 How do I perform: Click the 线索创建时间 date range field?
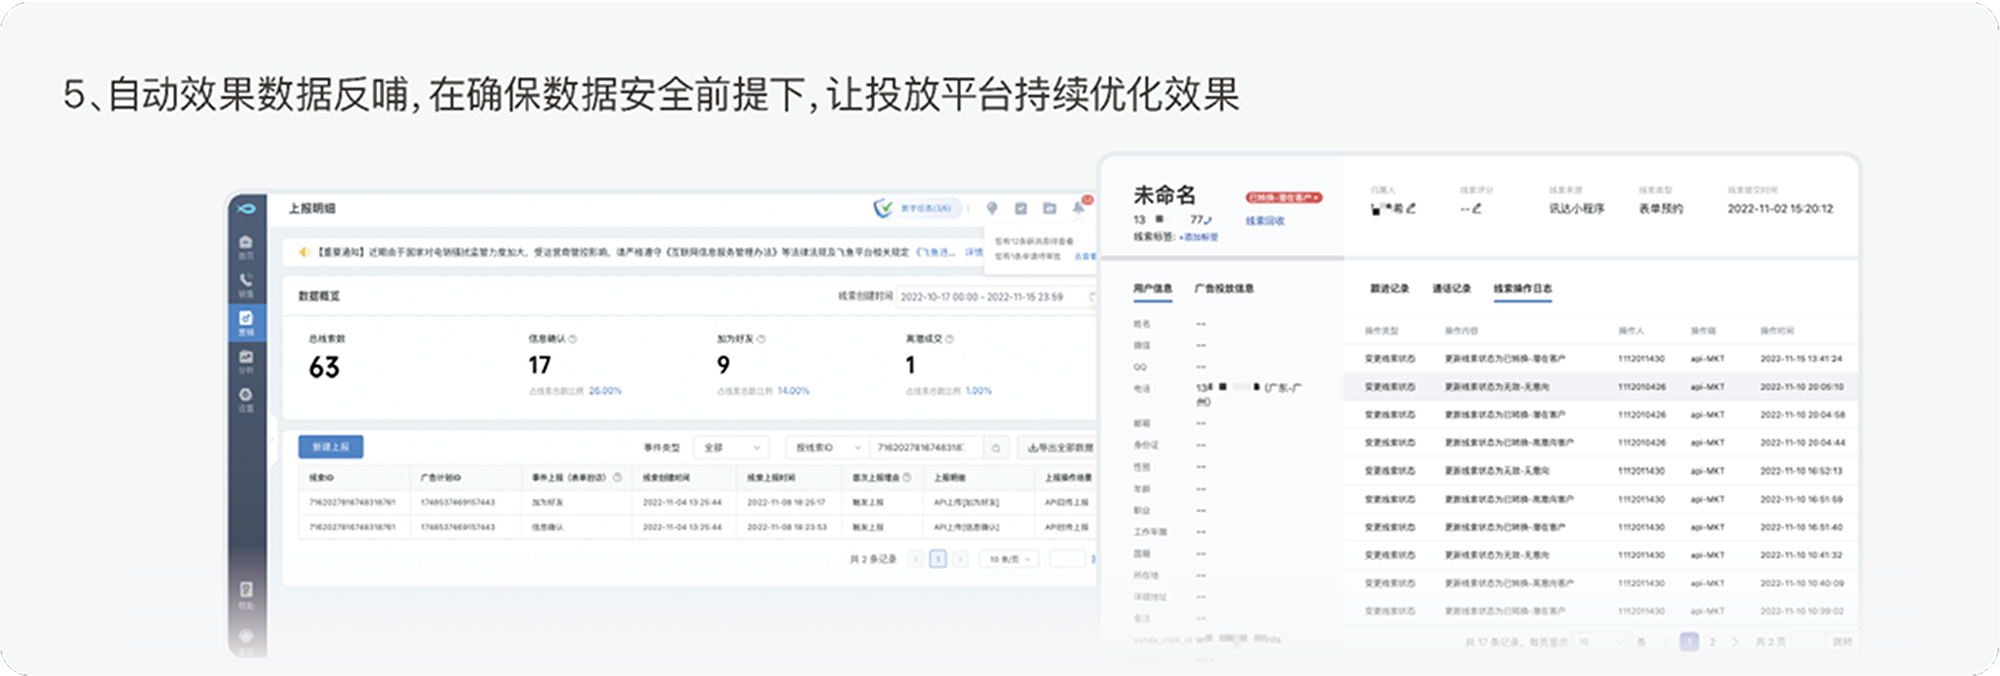click(983, 297)
